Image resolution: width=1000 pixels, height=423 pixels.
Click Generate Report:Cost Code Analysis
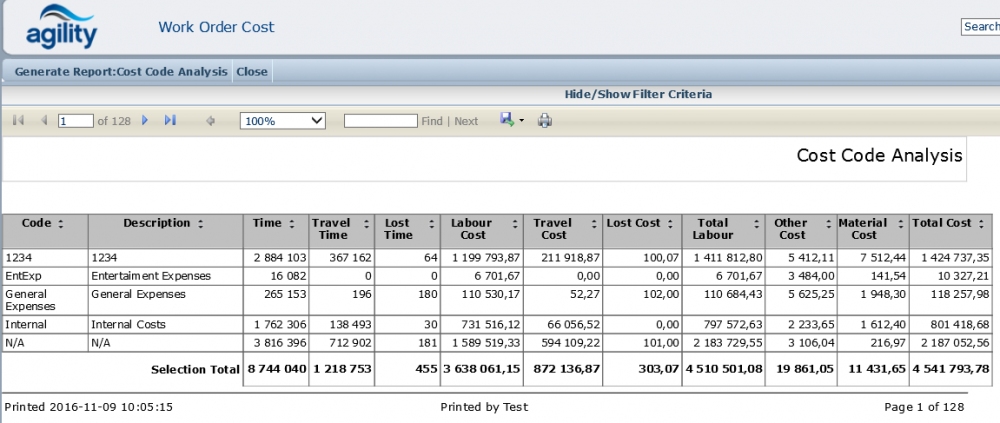121,72
